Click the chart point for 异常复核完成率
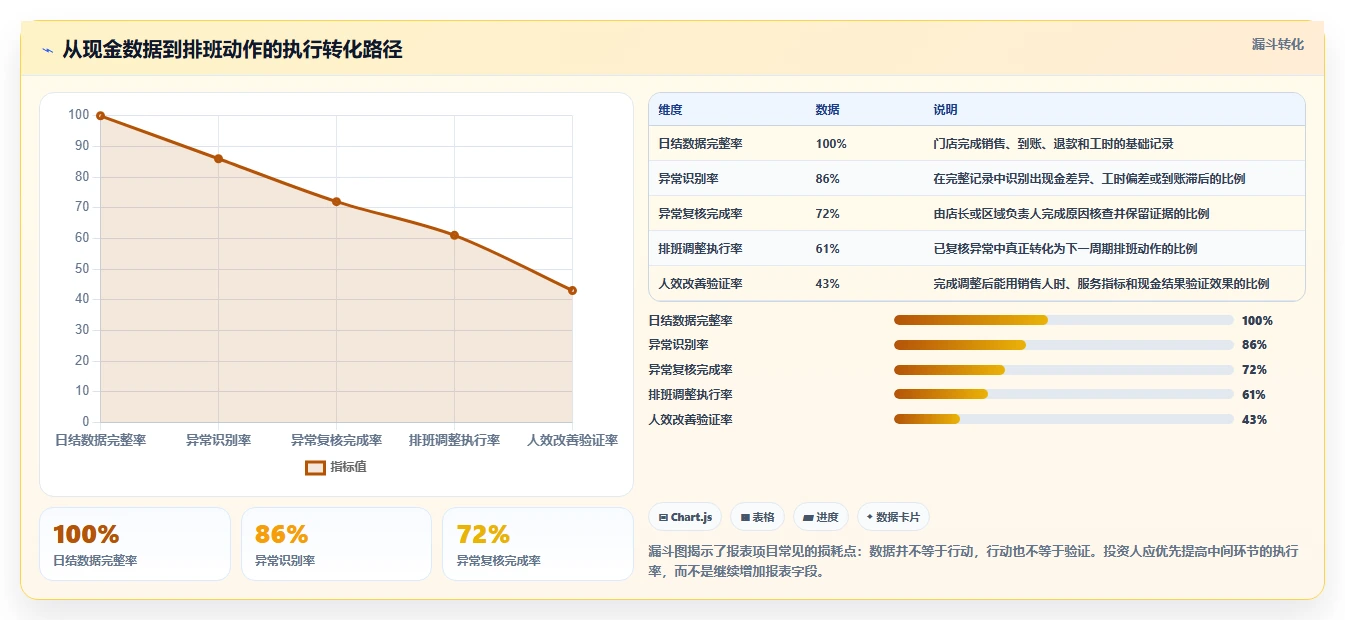The height and width of the screenshot is (620, 1345). click(x=336, y=201)
